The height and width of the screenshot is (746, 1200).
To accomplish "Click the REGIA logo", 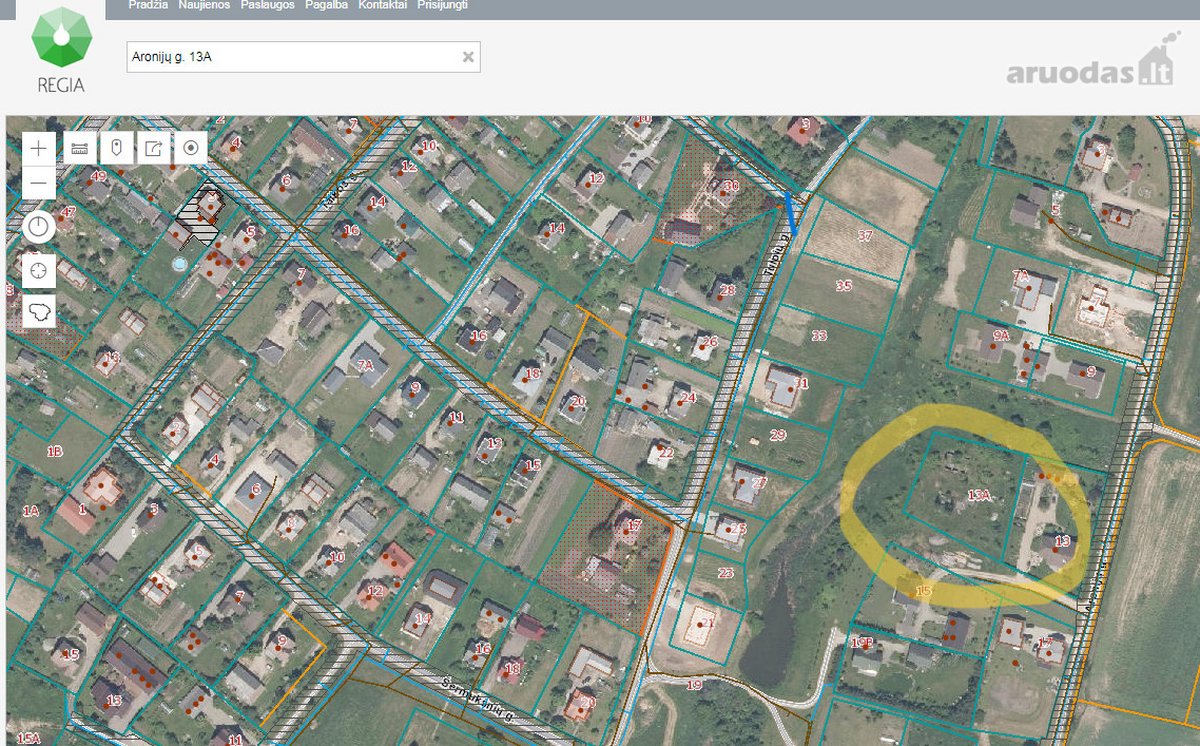I will coord(61,50).
